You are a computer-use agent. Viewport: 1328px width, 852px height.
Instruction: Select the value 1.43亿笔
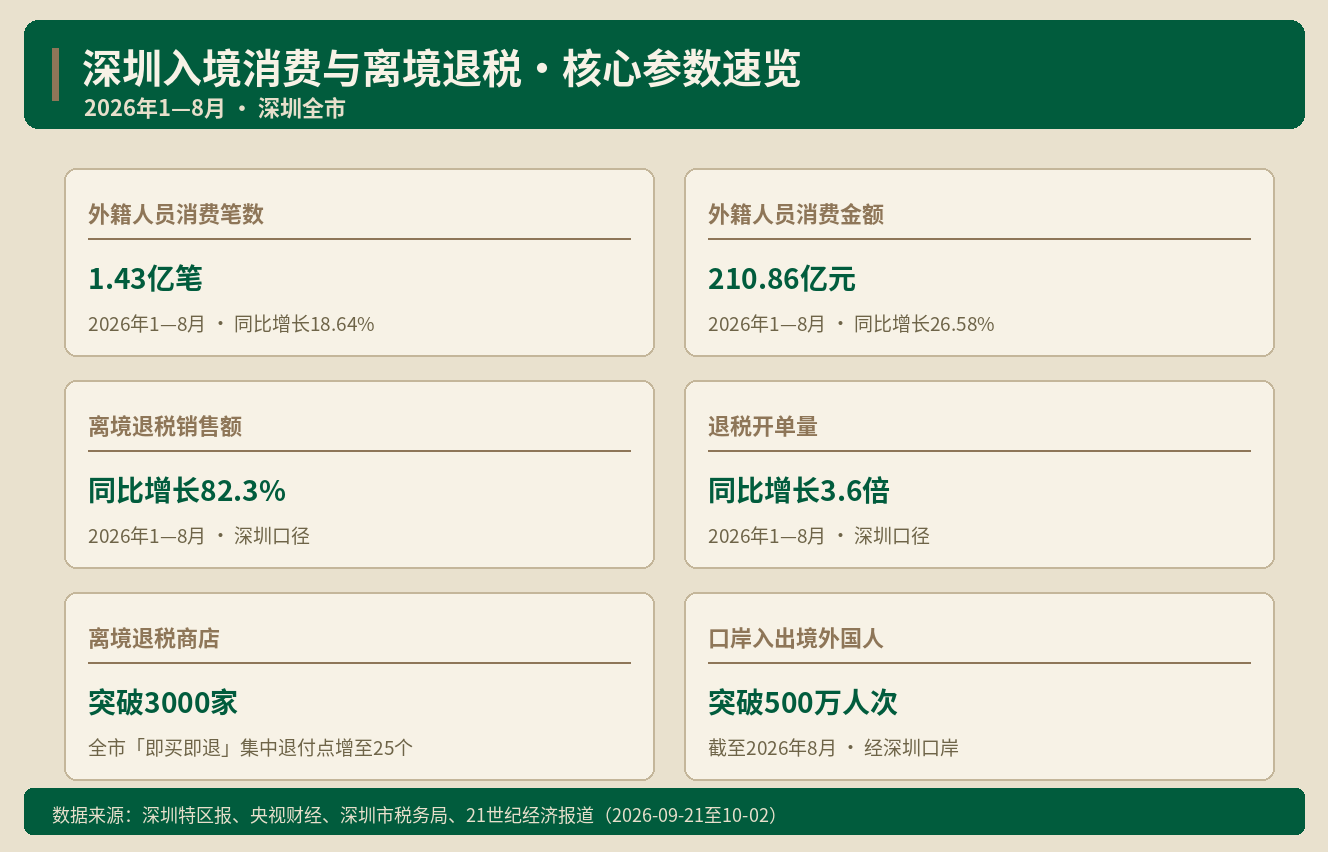[145, 279]
